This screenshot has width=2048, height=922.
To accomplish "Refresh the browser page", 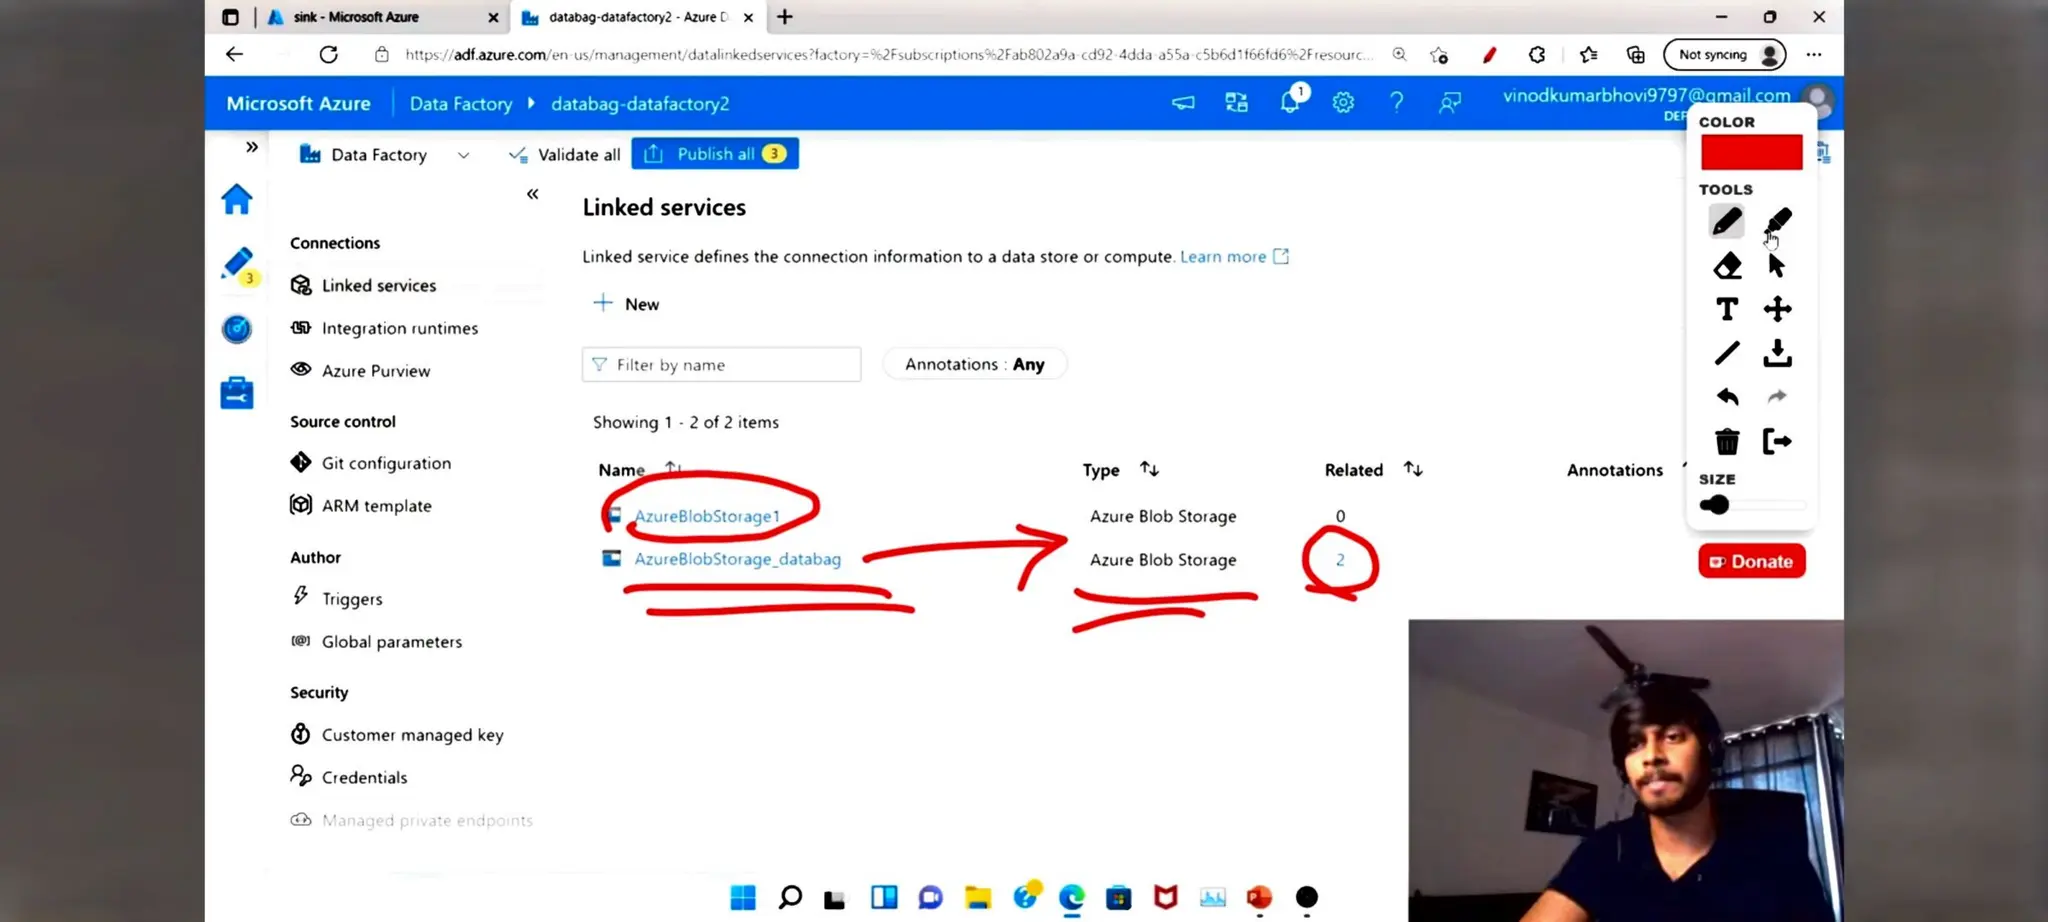I will pos(328,55).
